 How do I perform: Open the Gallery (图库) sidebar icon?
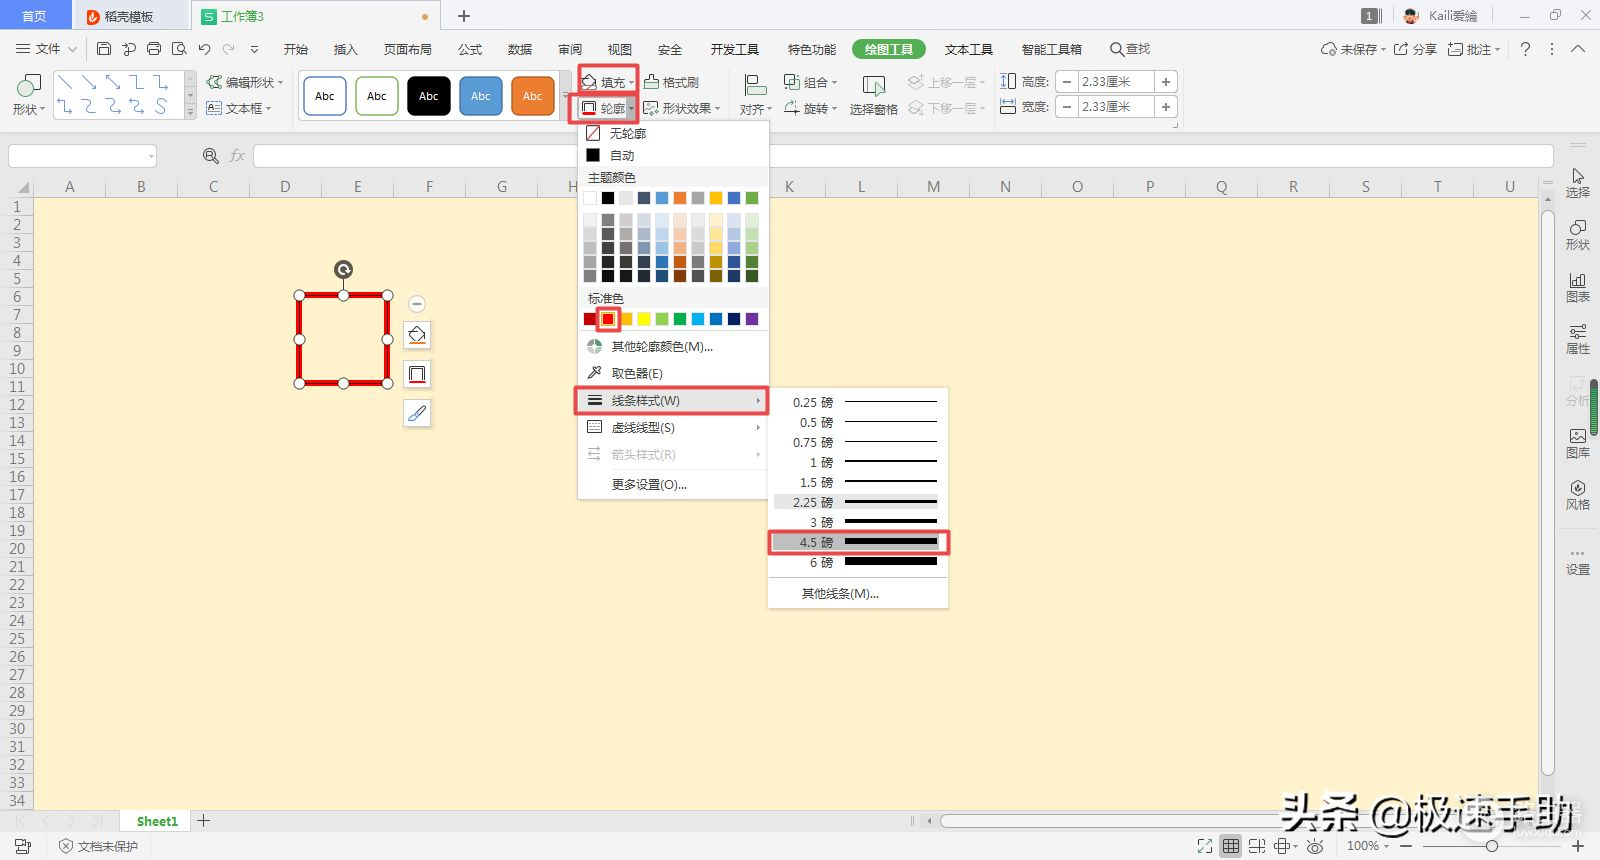click(1577, 442)
